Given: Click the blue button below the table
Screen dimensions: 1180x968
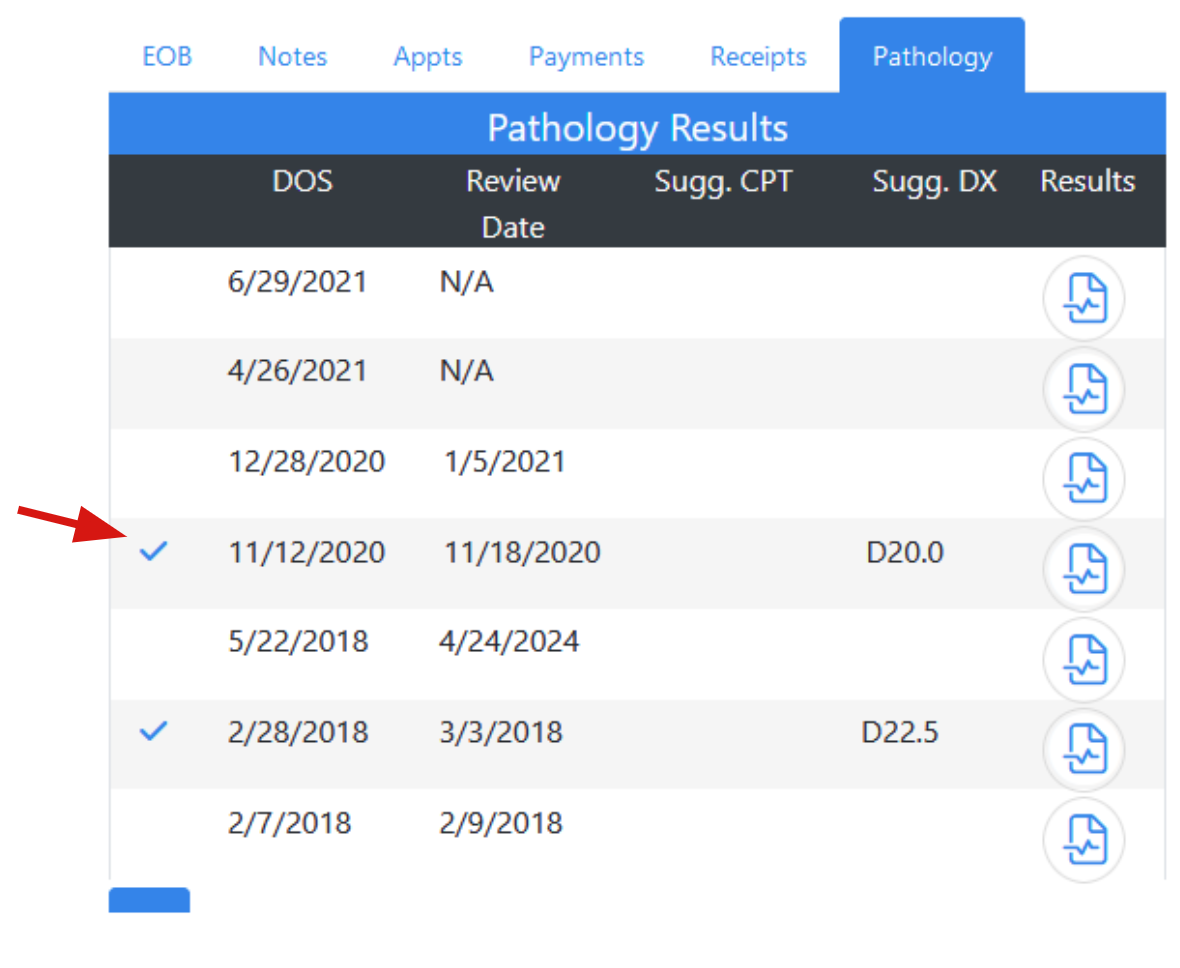Looking at the screenshot, I should [149, 900].
